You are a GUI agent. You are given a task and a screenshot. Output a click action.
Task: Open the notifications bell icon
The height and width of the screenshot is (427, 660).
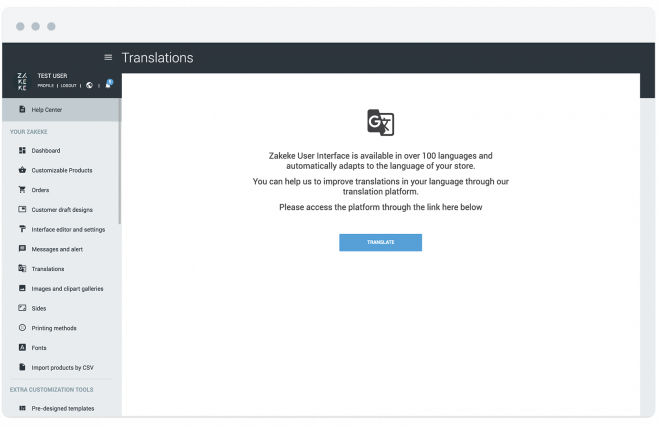click(x=109, y=84)
